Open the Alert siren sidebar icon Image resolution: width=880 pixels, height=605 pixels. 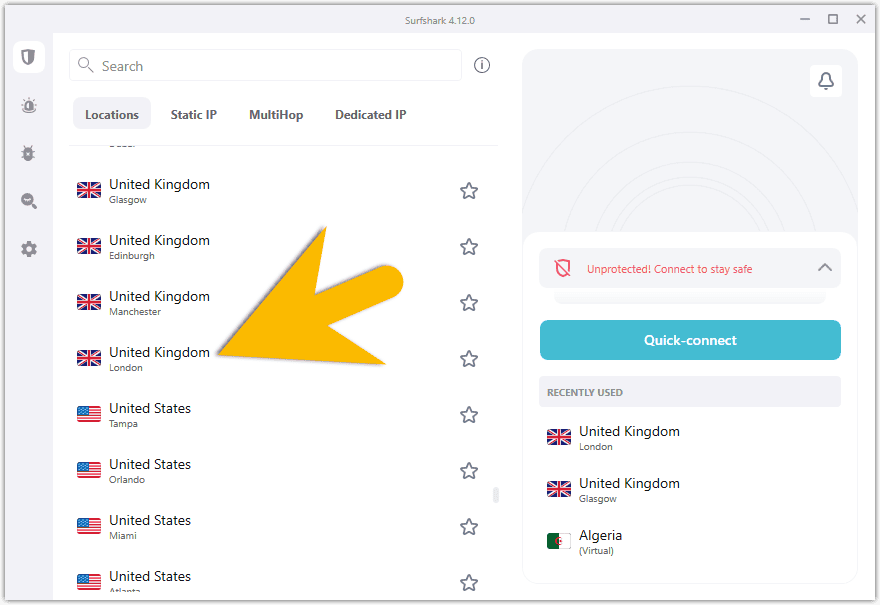(29, 106)
